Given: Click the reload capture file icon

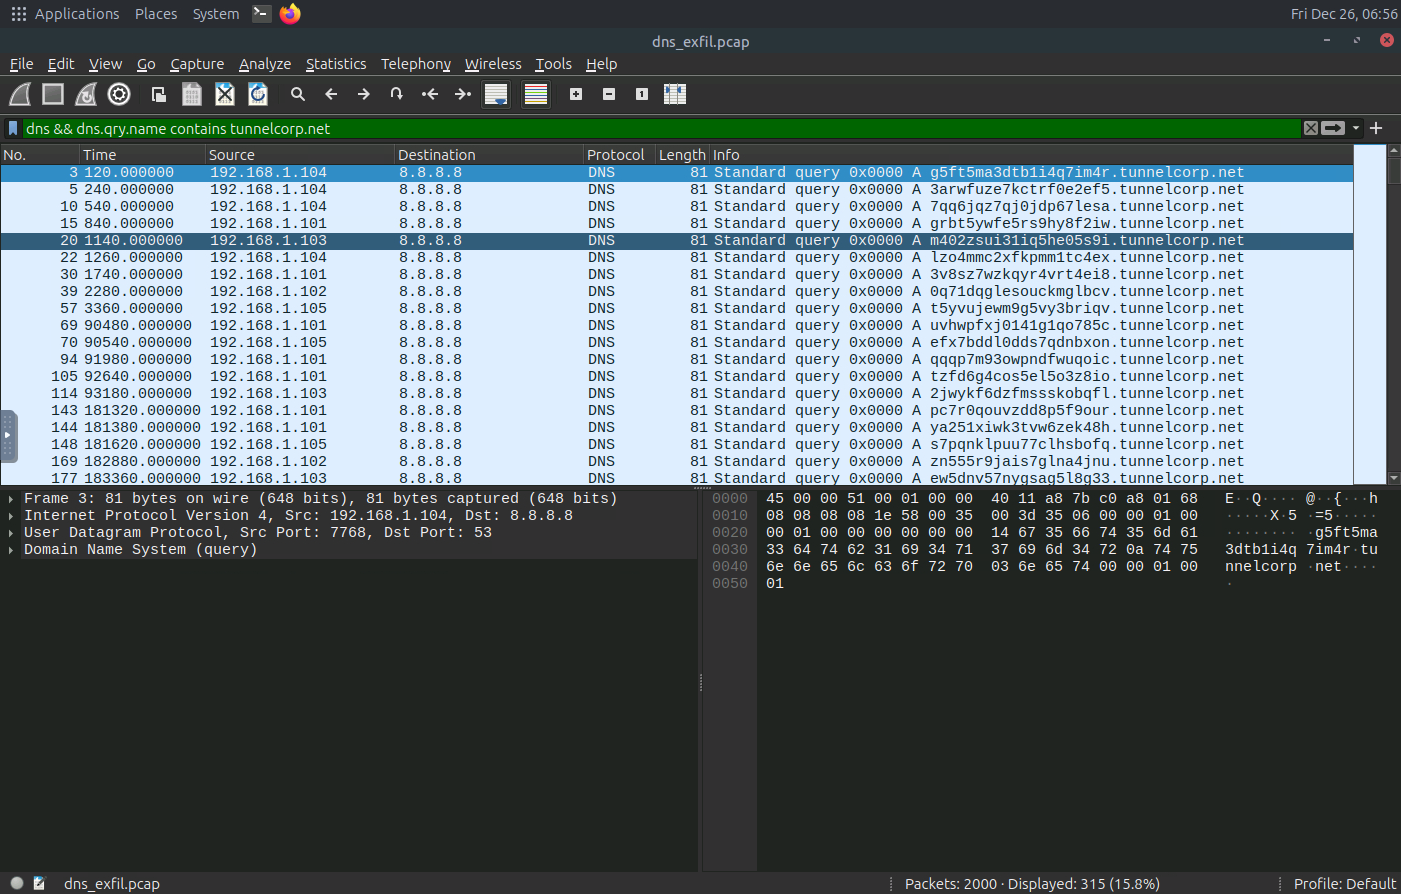Looking at the screenshot, I should coord(258,94).
